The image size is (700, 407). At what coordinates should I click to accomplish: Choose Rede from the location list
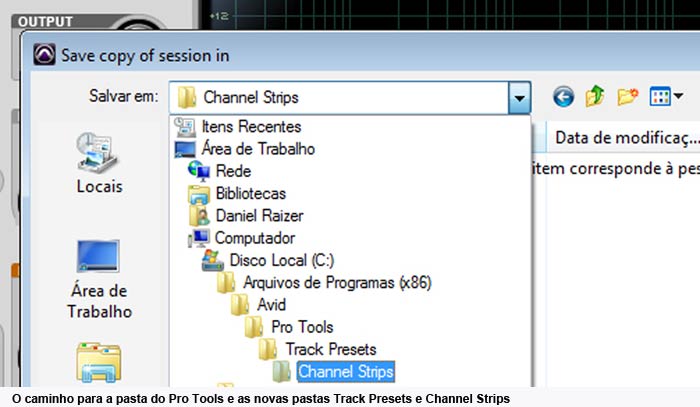click(233, 171)
